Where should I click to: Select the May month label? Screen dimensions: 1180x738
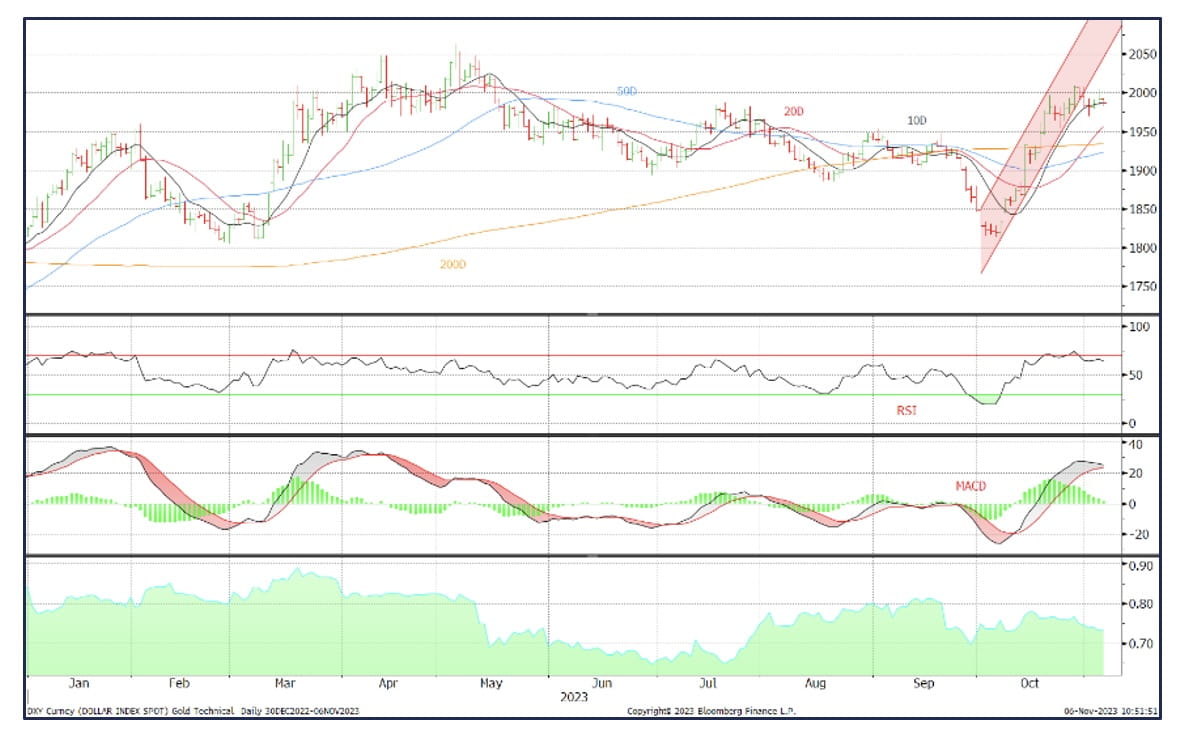(491, 683)
